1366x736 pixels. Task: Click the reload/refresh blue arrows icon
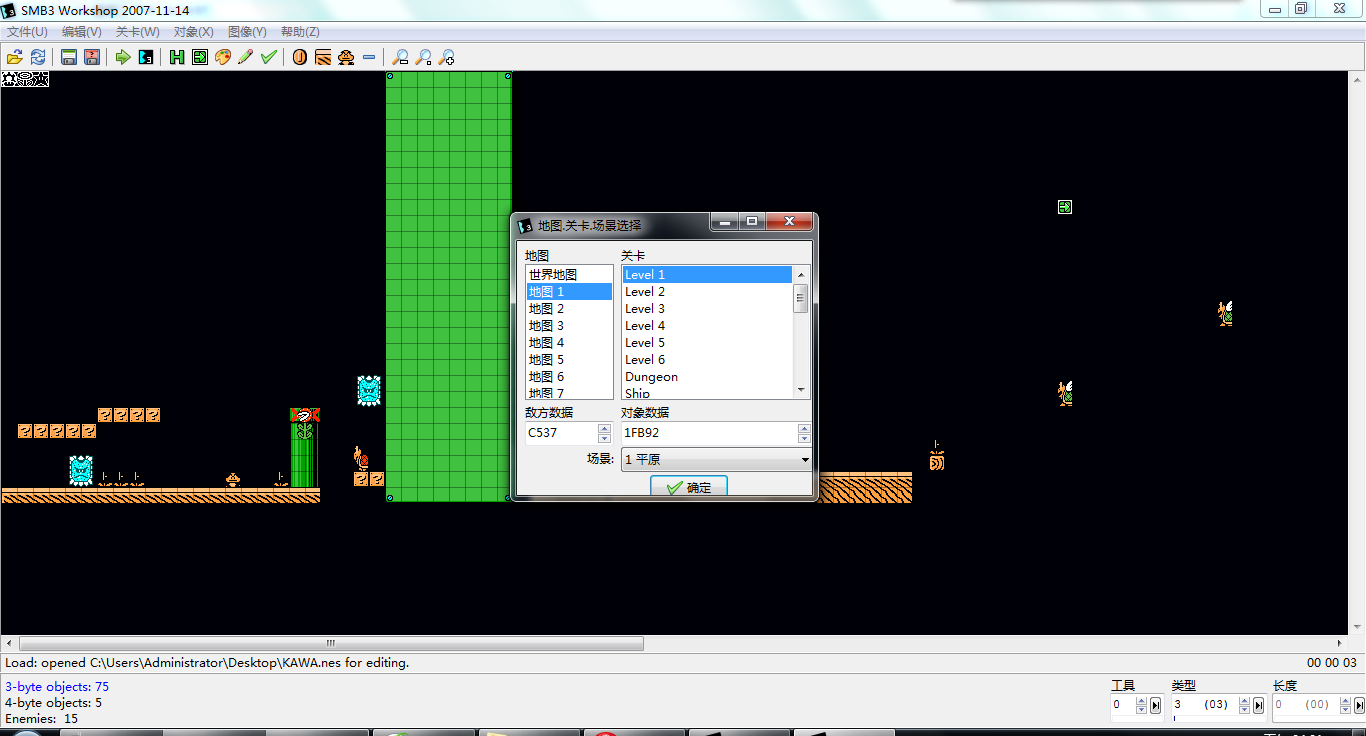[38, 57]
